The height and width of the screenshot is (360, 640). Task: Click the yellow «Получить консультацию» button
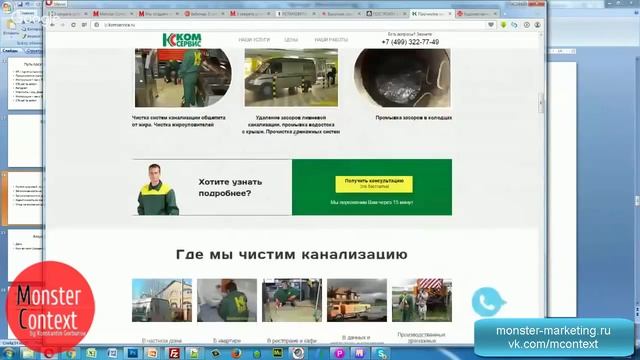point(374,184)
